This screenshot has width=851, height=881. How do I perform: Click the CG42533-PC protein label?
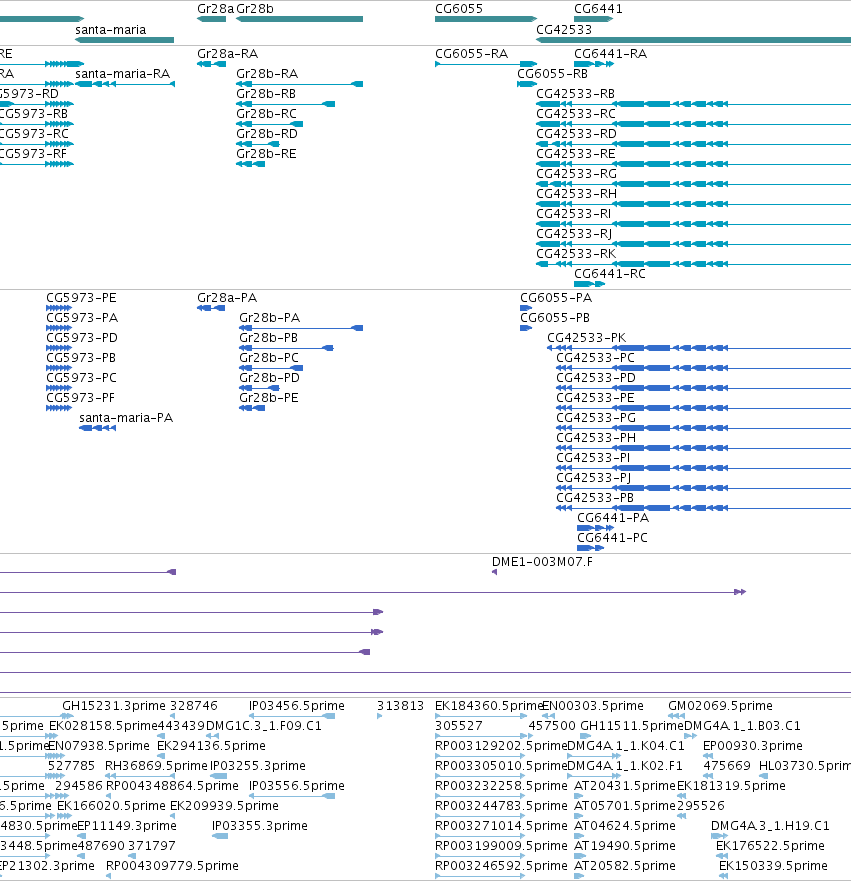point(595,358)
